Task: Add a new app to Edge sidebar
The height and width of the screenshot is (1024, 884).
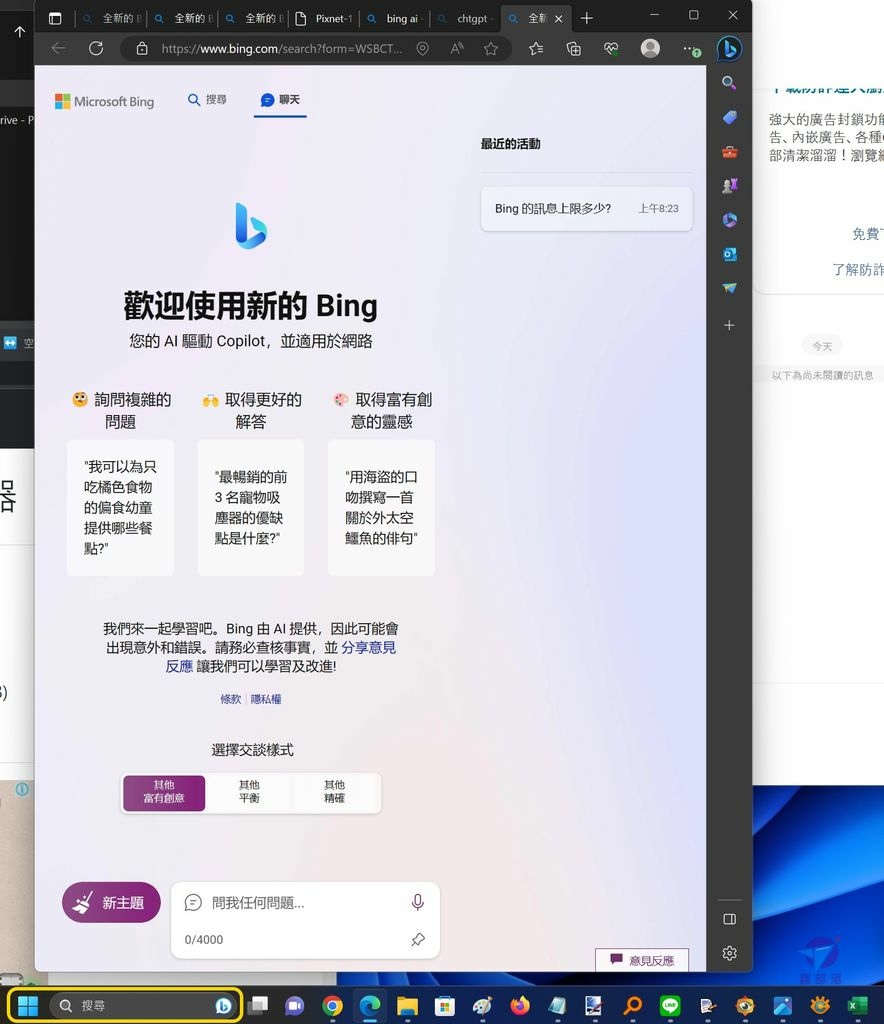Action: click(729, 325)
